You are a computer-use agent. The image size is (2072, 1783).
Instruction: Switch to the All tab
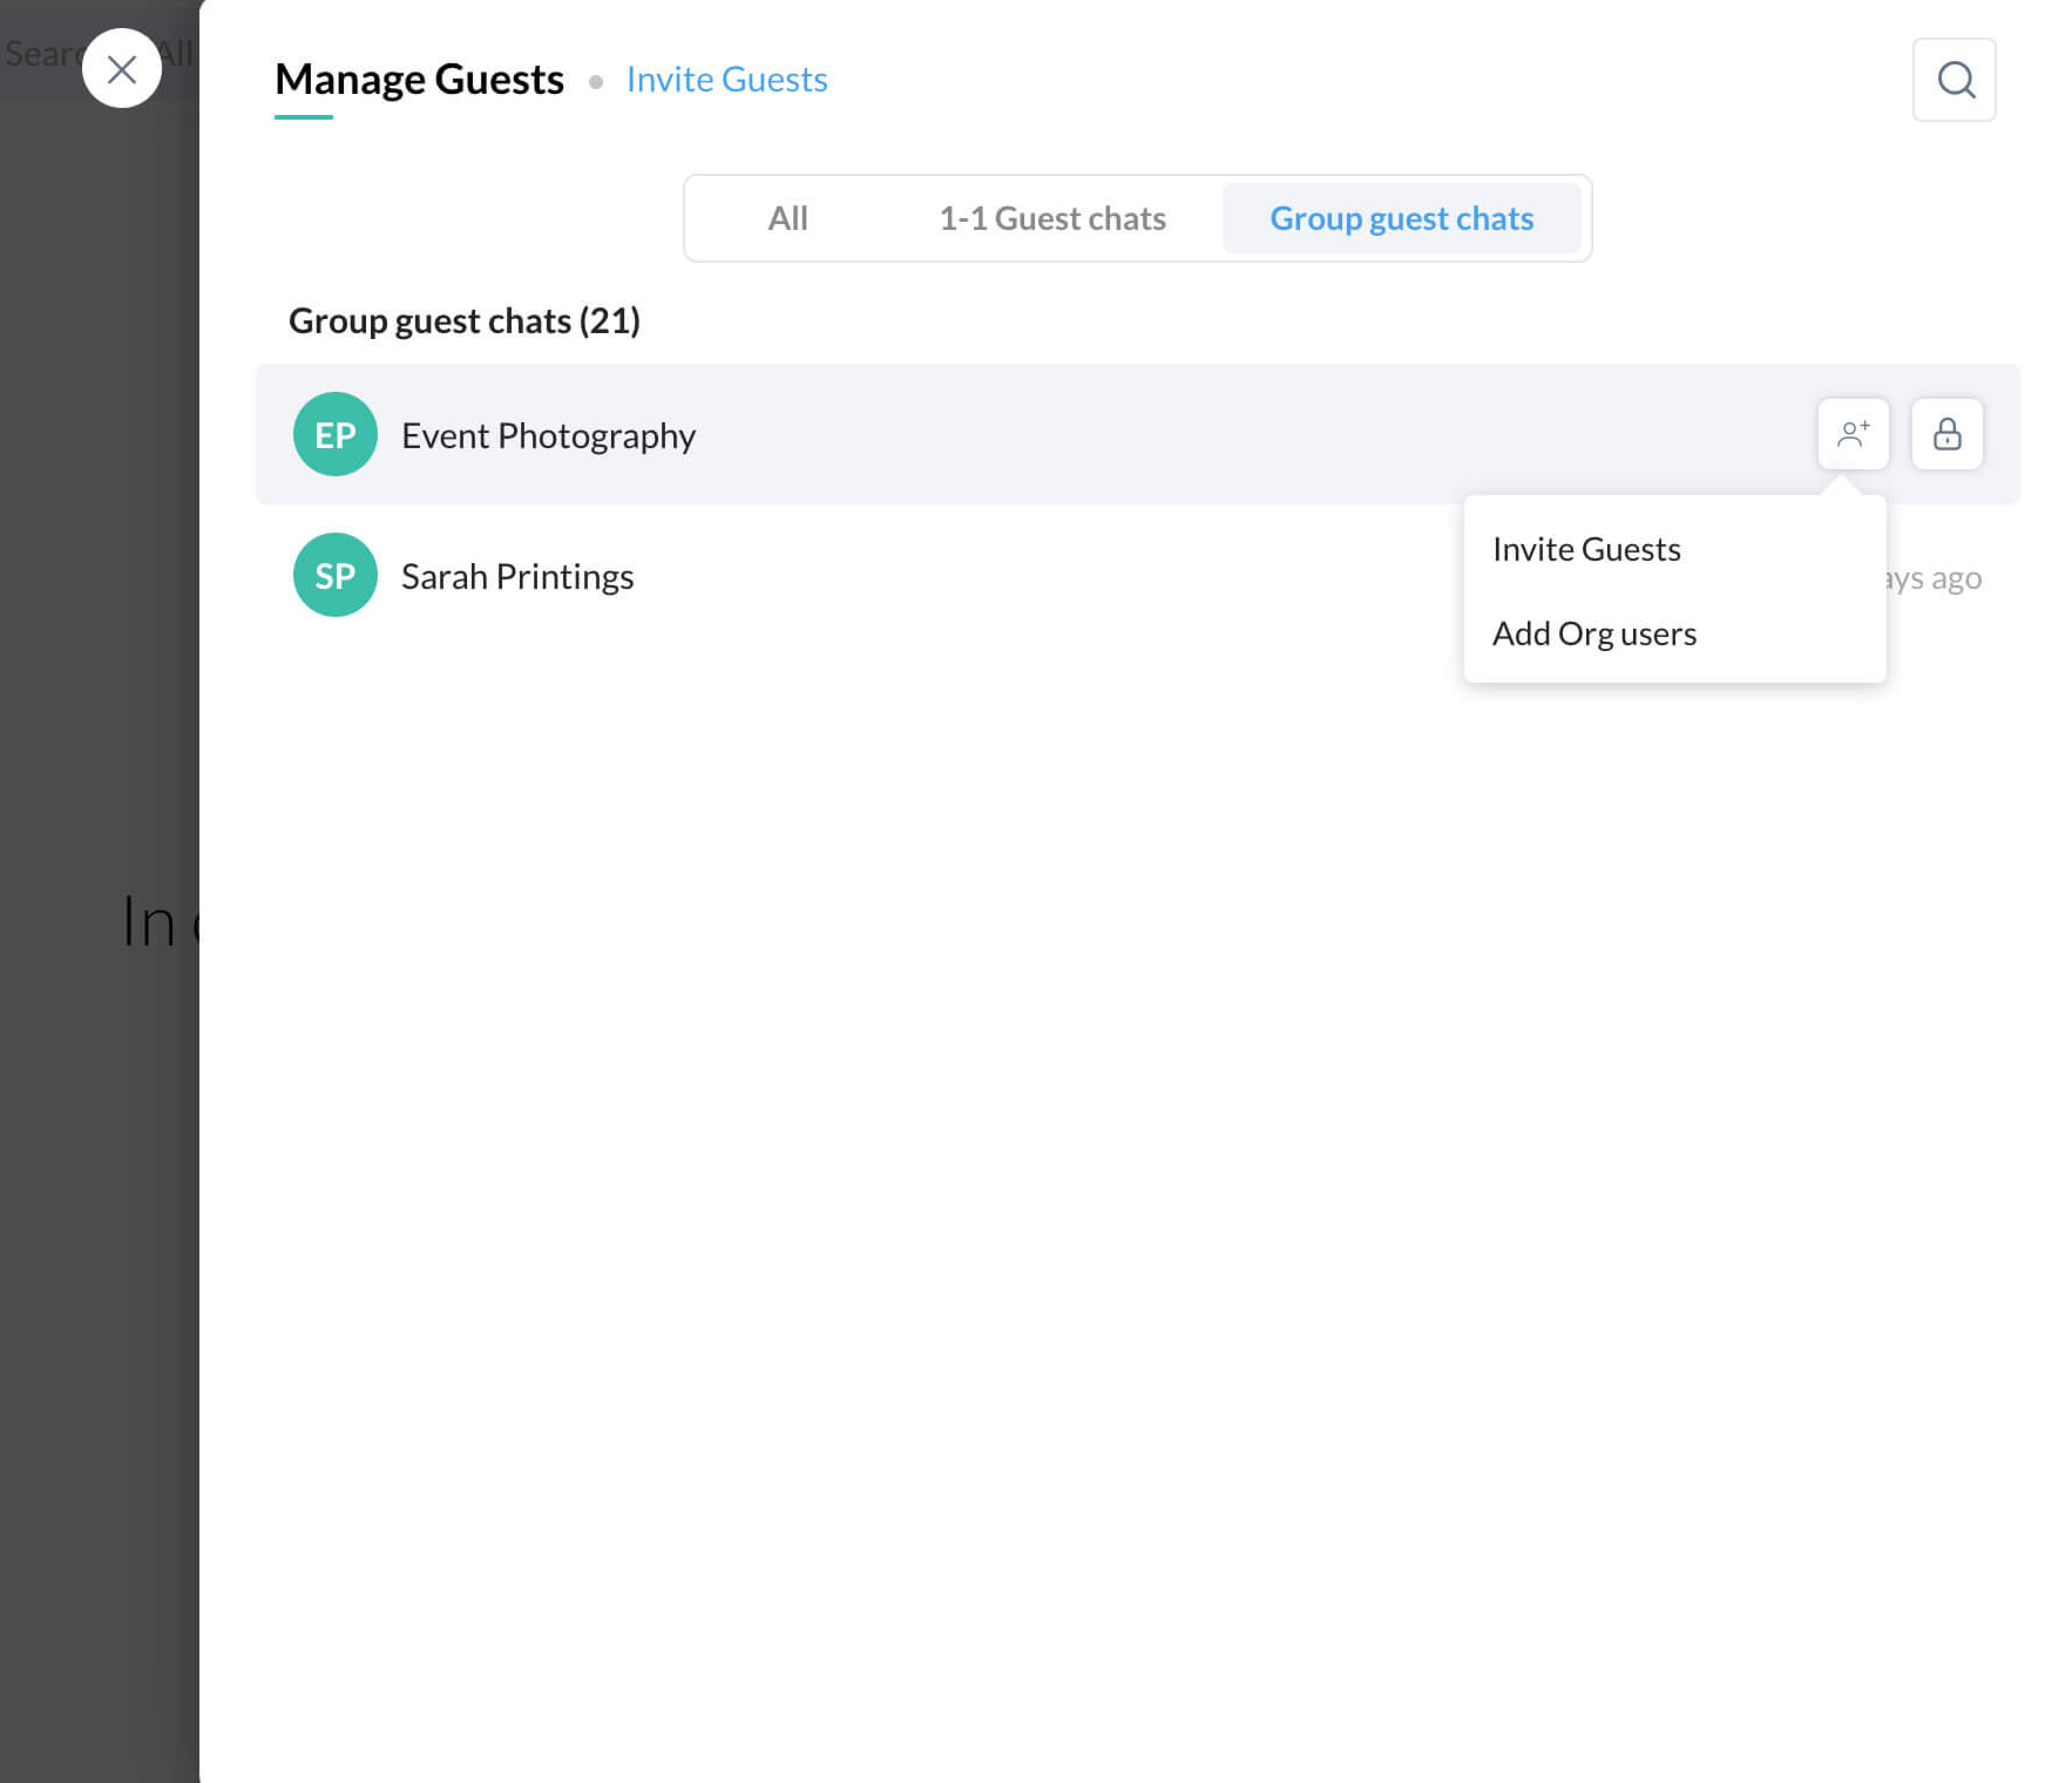click(x=787, y=218)
